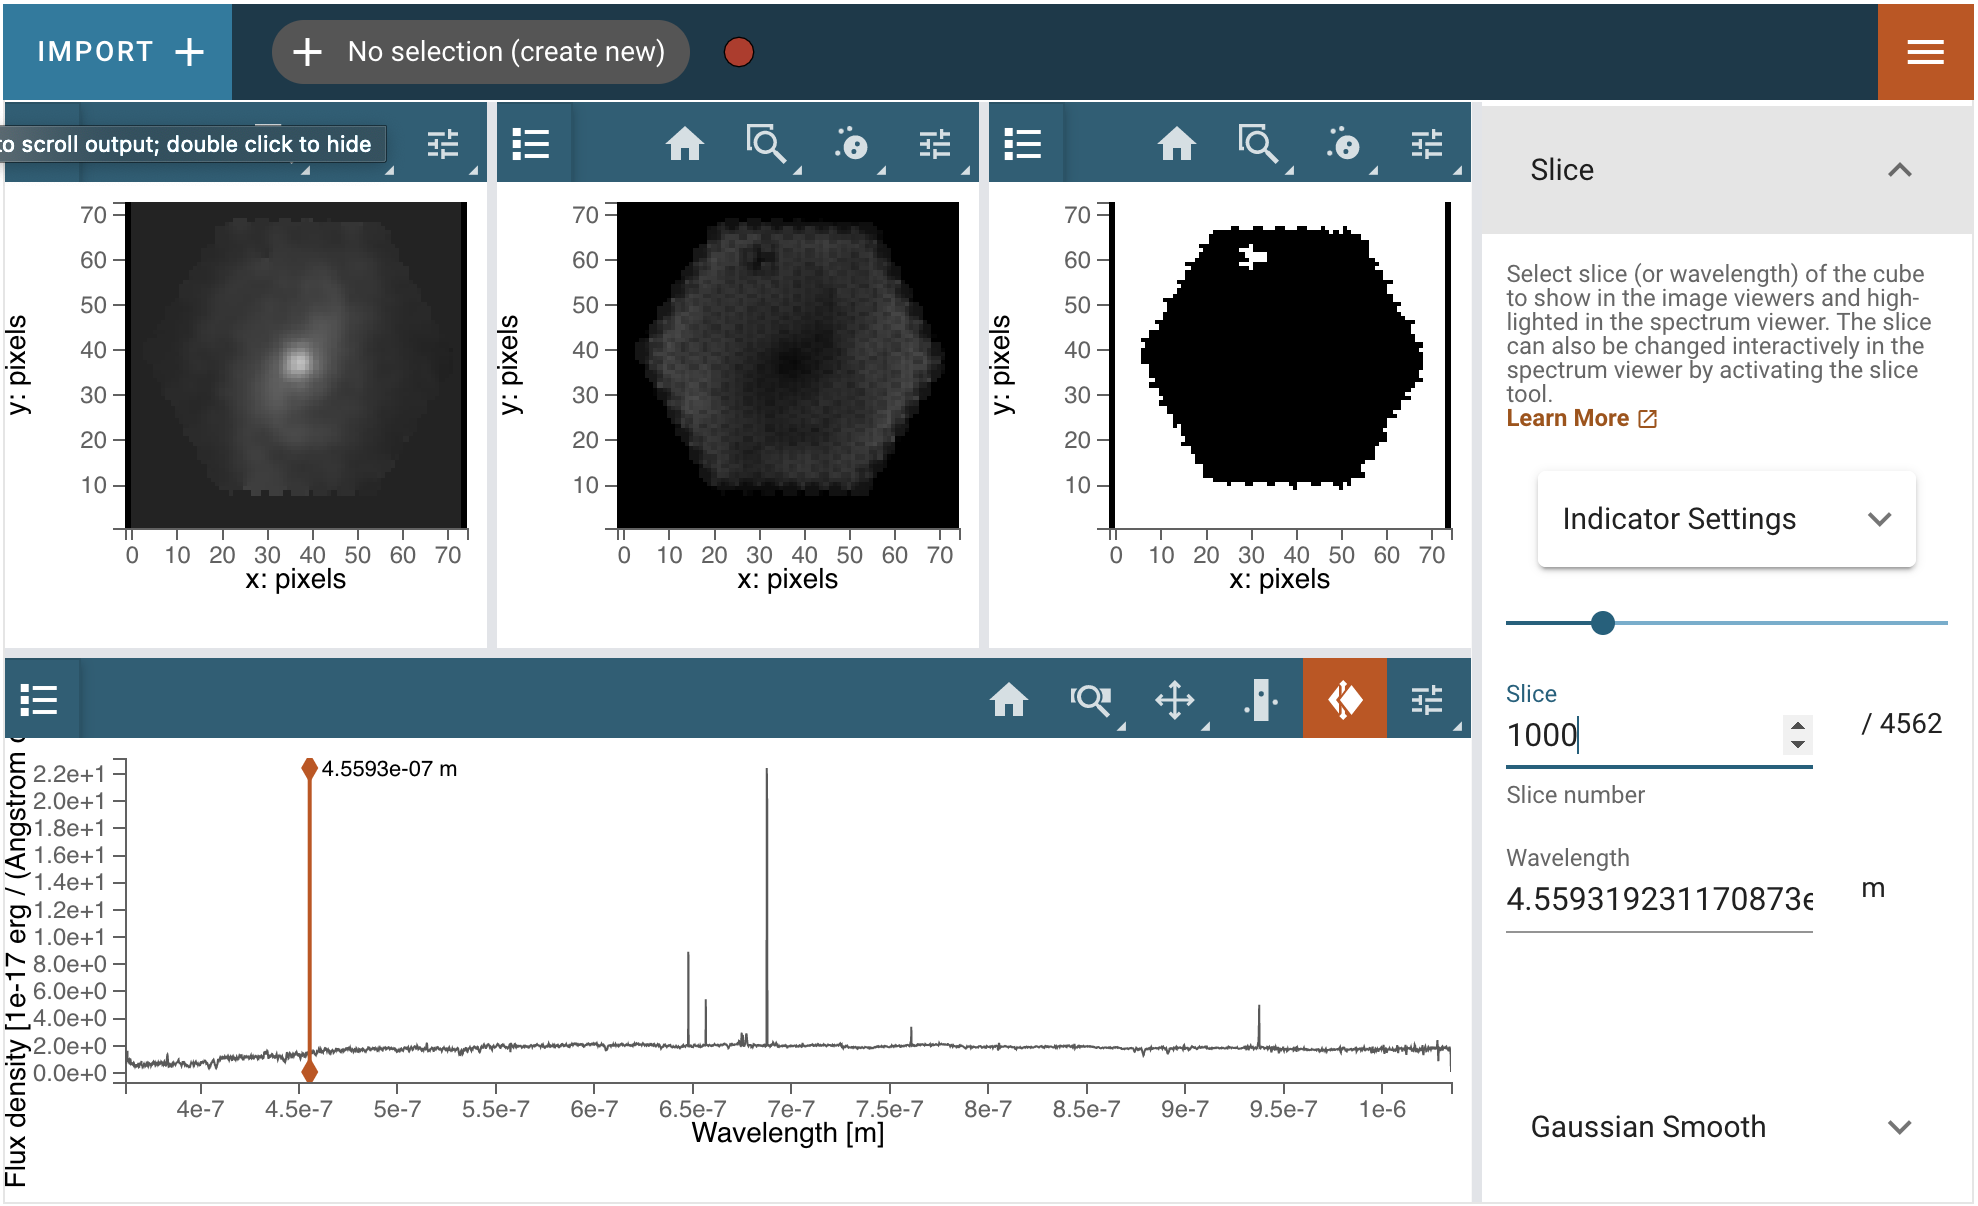Expand the Gaussian Smooth plugin
The width and height of the screenshot is (1978, 1206).
pos(1727,1127)
